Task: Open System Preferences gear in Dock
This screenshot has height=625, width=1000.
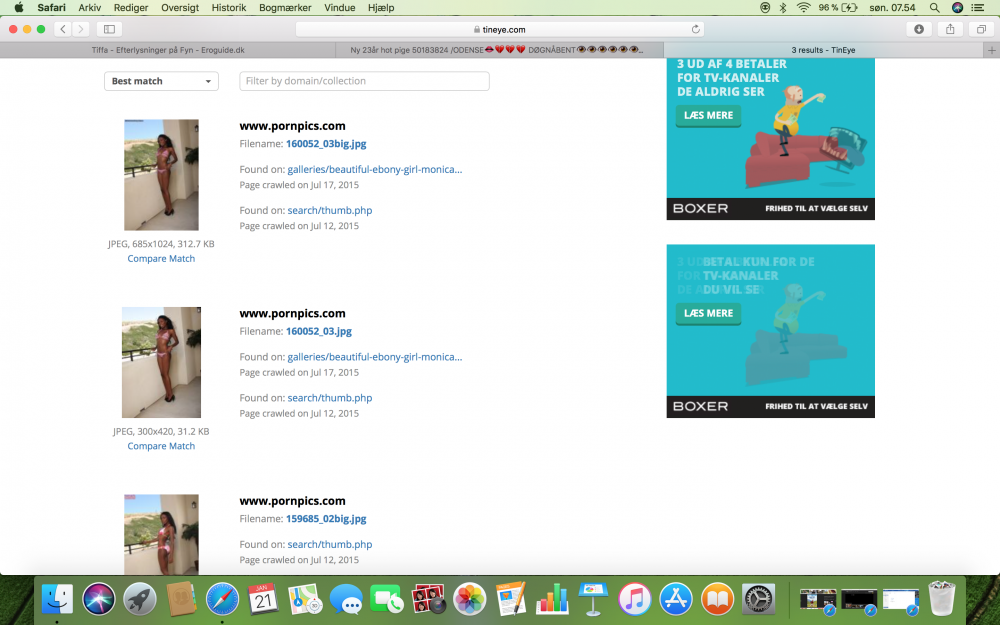Action: [758, 599]
